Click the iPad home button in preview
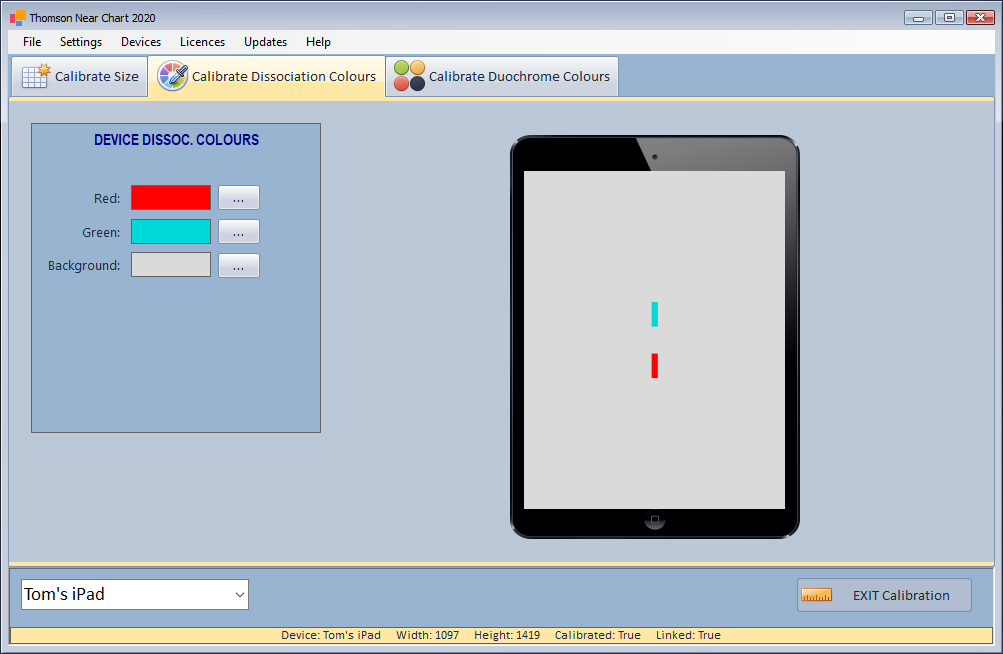The image size is (1003, 654). (x=654, y=521)
